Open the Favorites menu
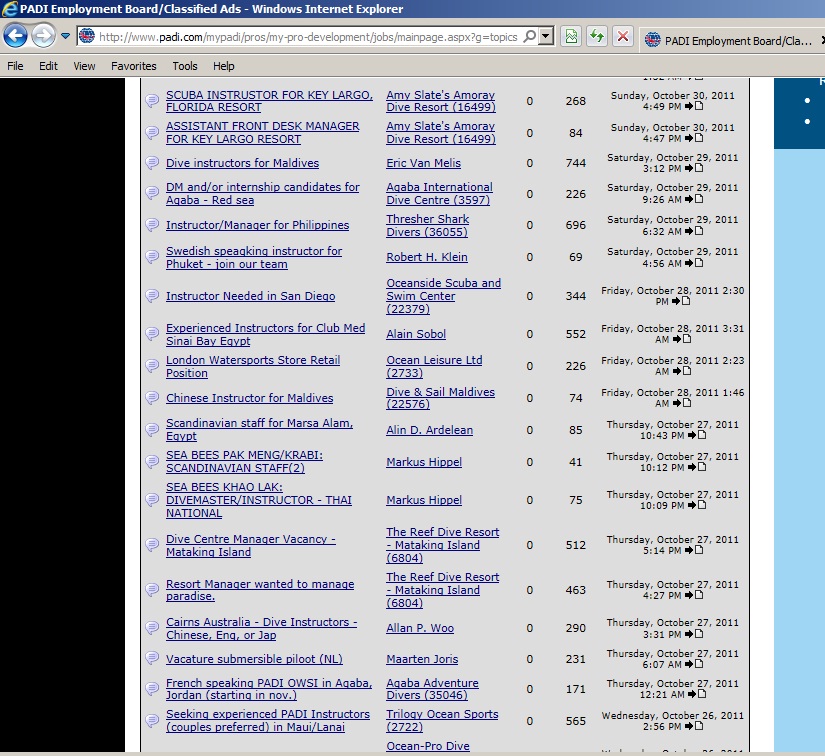 pyautogui.click(x=134, y=66)
